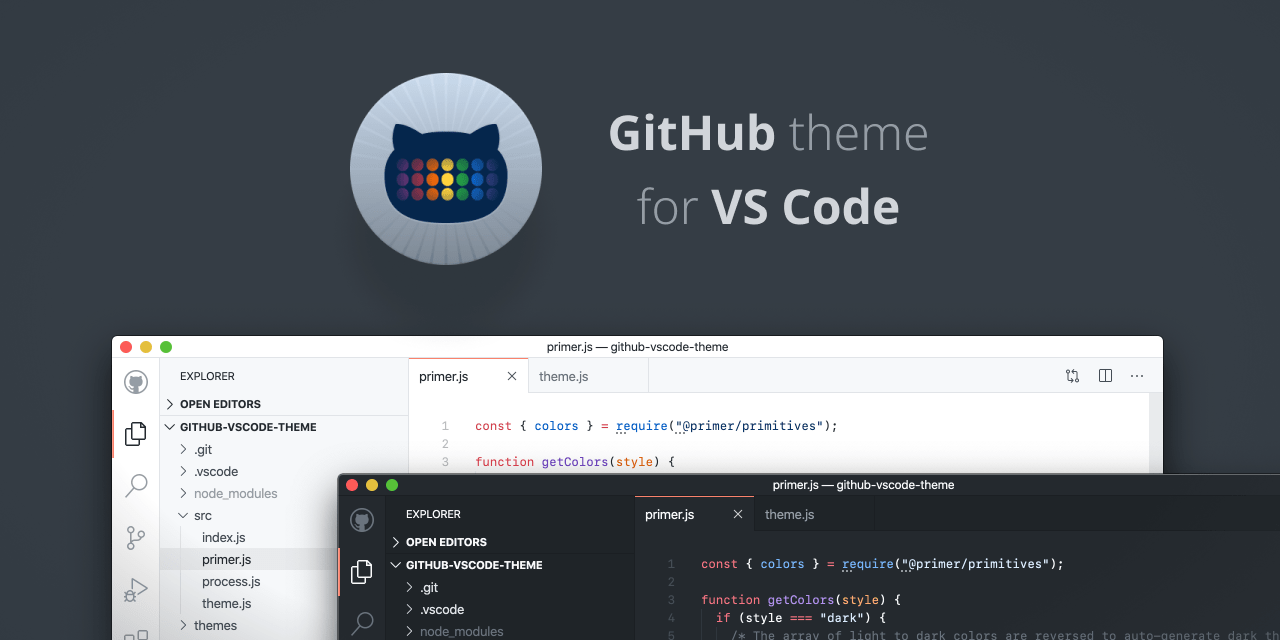Click GitHub icon in dark window activity bar
This screenshot has width=1280, height=640.
pos(362,520)
